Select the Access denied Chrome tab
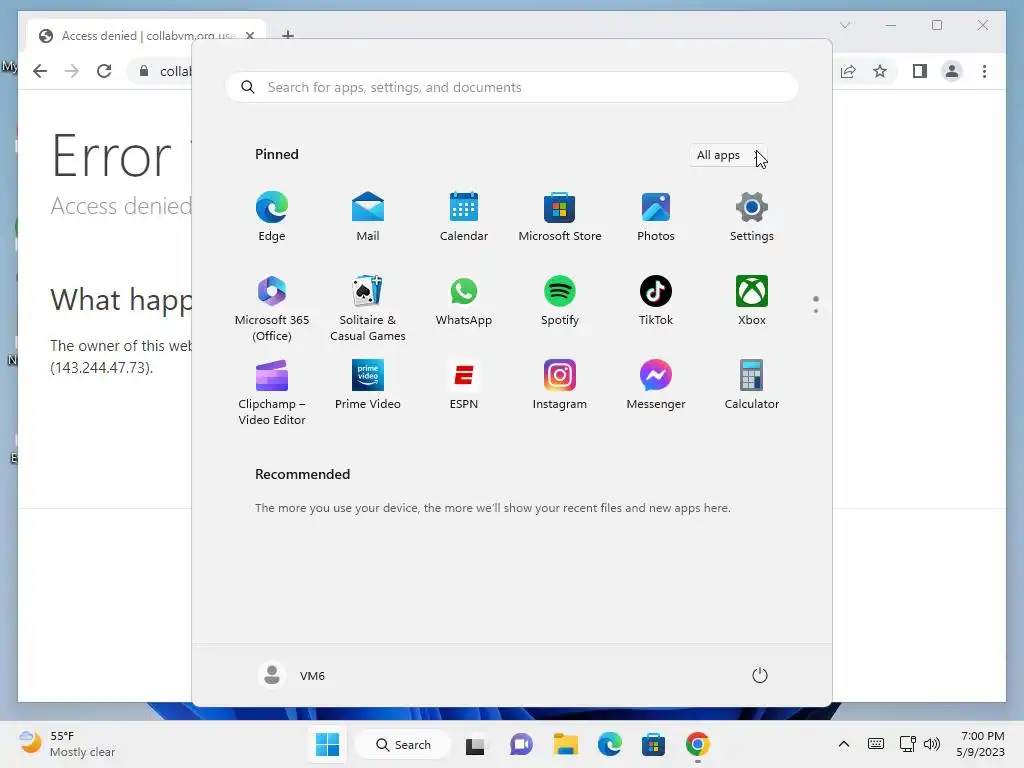 point(146,35)
